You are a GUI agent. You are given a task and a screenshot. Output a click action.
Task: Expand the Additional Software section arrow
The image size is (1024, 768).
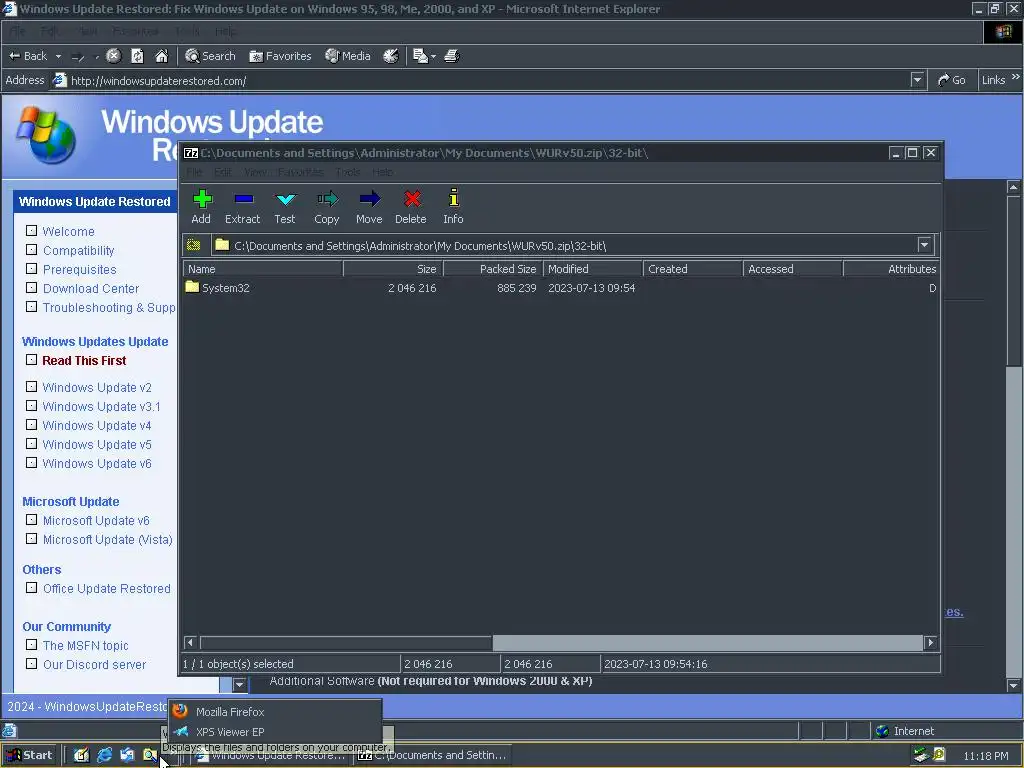(239, 684)
